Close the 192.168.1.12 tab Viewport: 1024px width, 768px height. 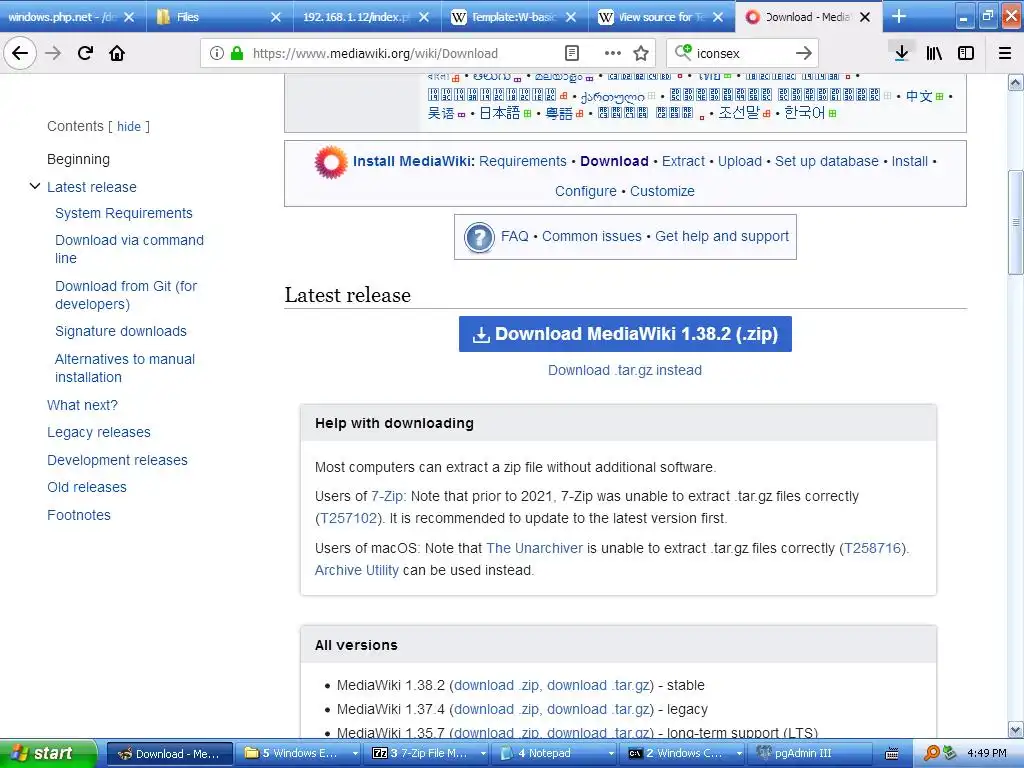point(424,17)
